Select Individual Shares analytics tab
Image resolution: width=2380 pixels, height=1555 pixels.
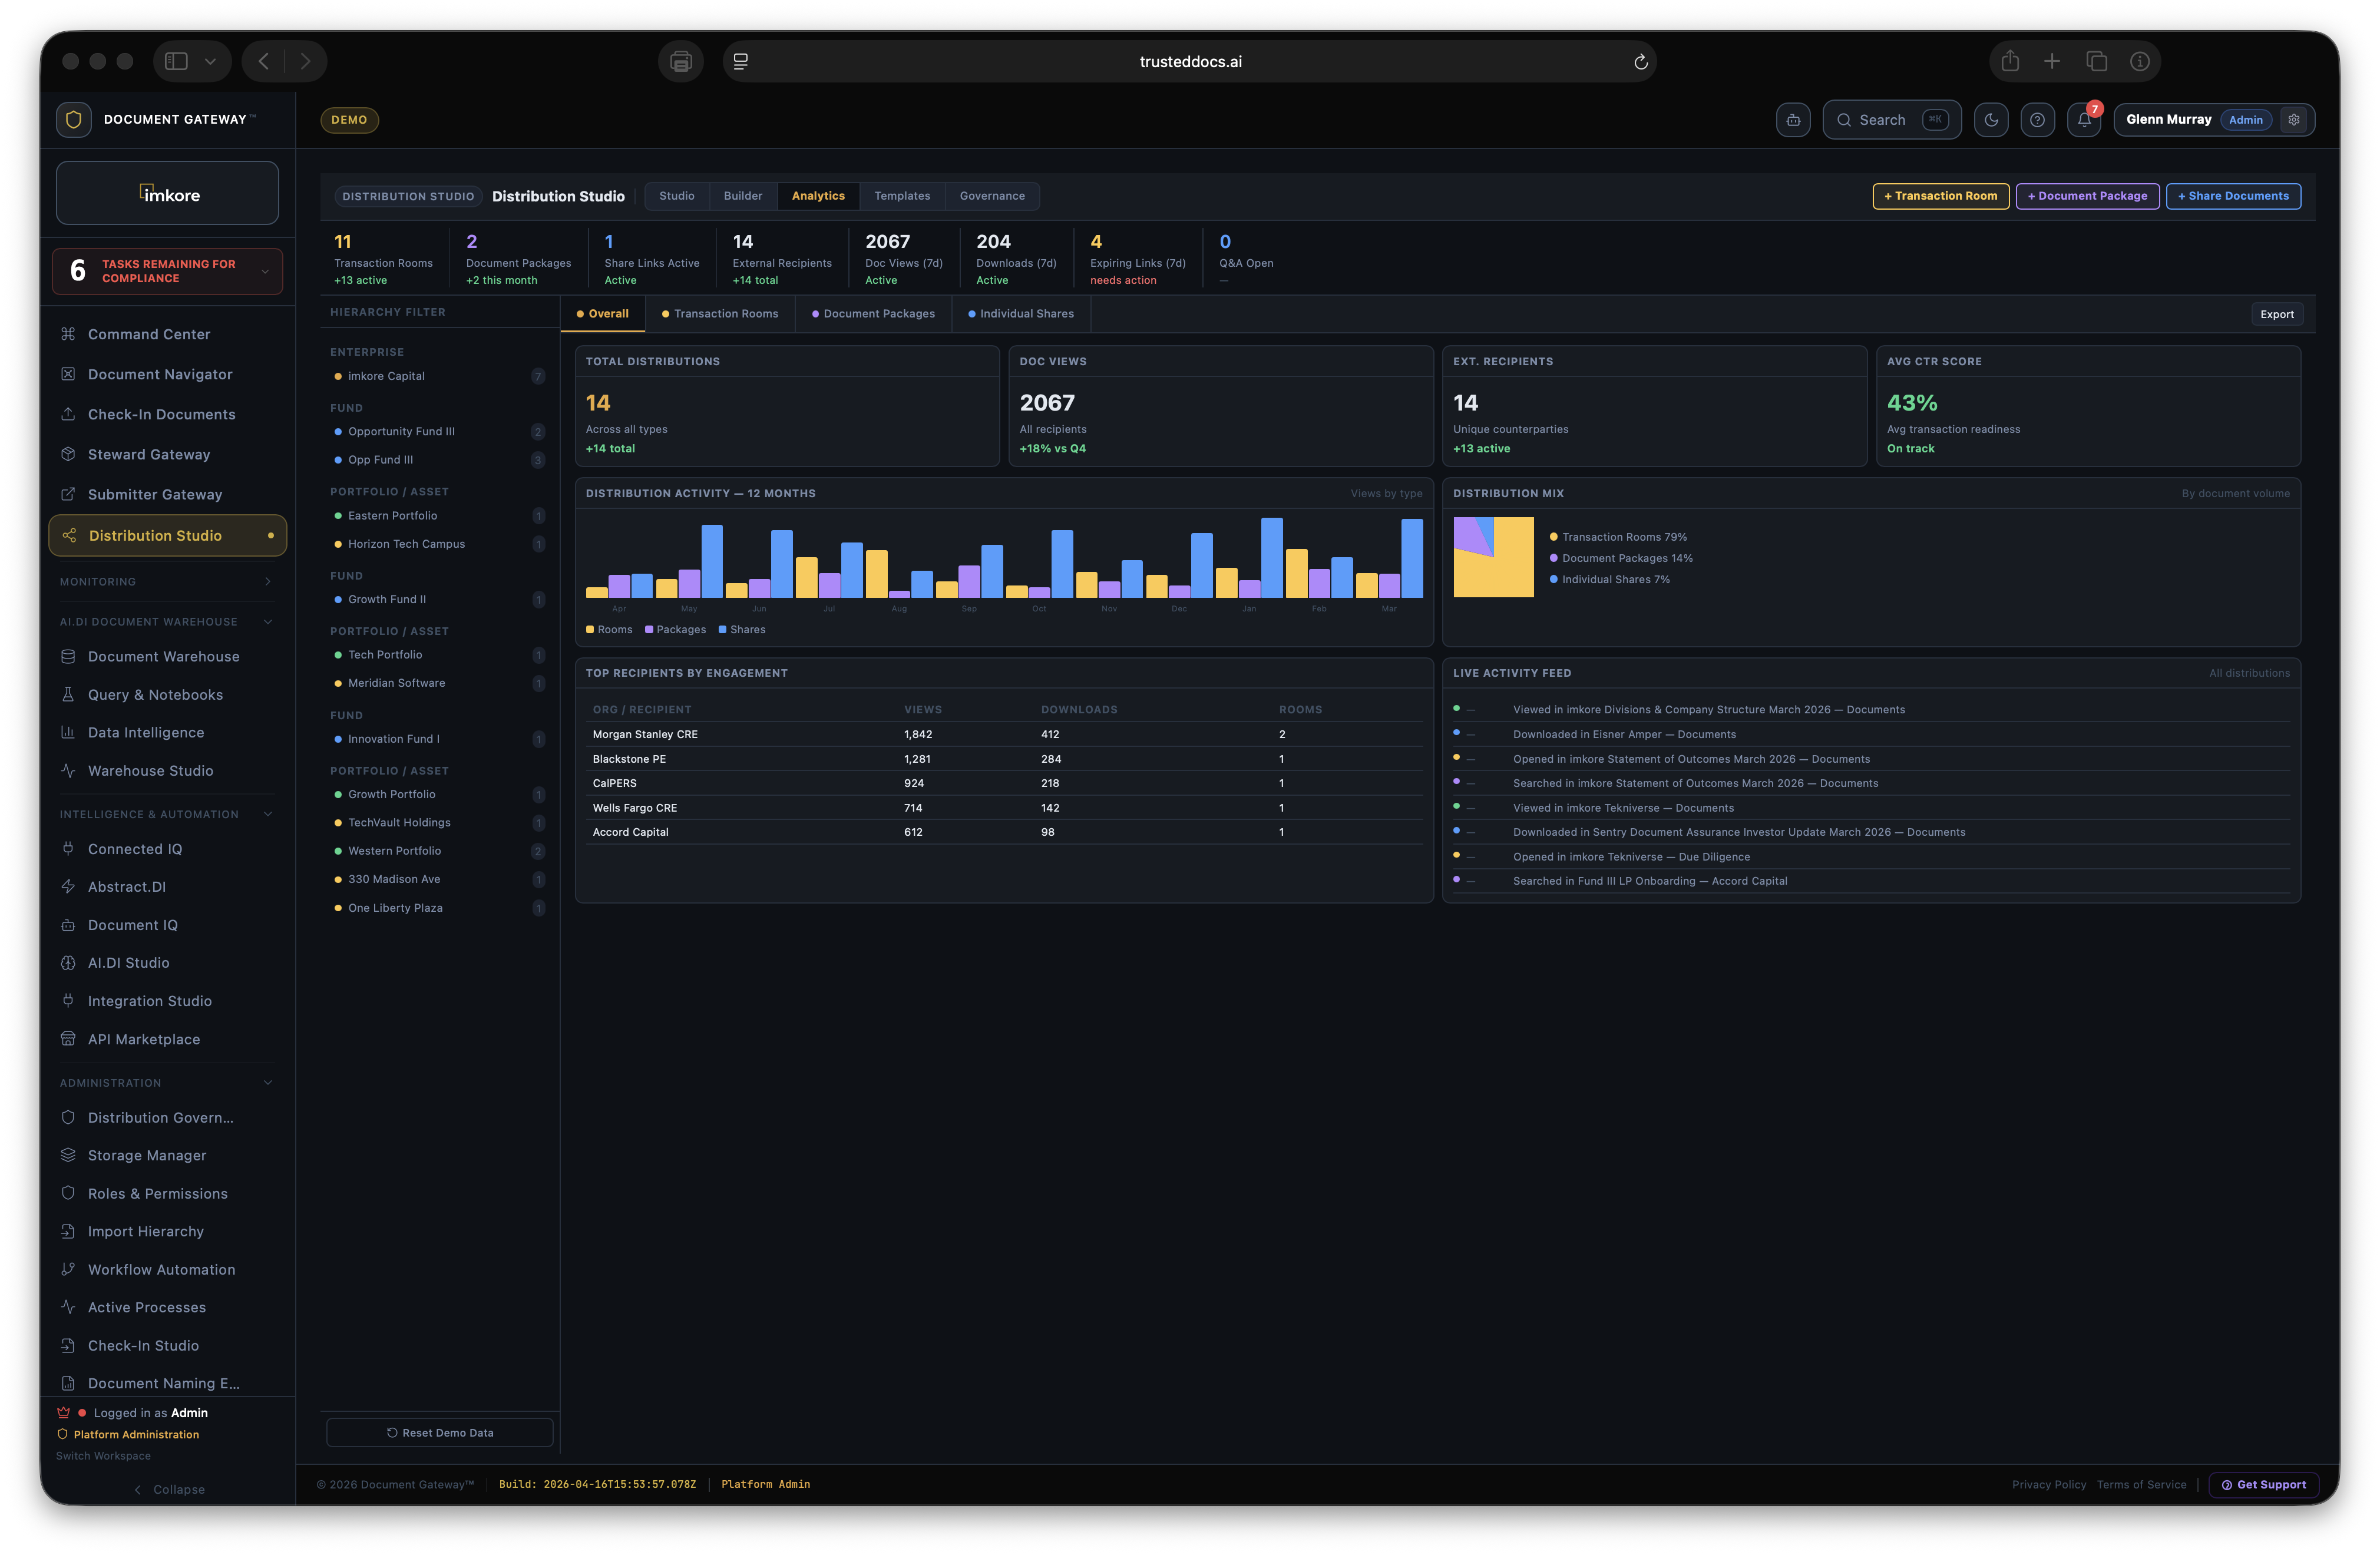click(1021, 314)
